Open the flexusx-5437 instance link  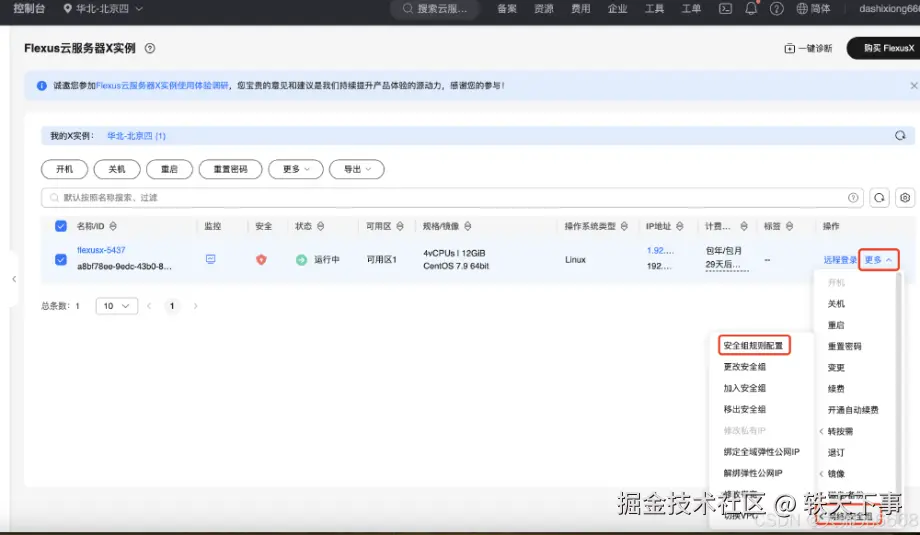pos(101,250)
